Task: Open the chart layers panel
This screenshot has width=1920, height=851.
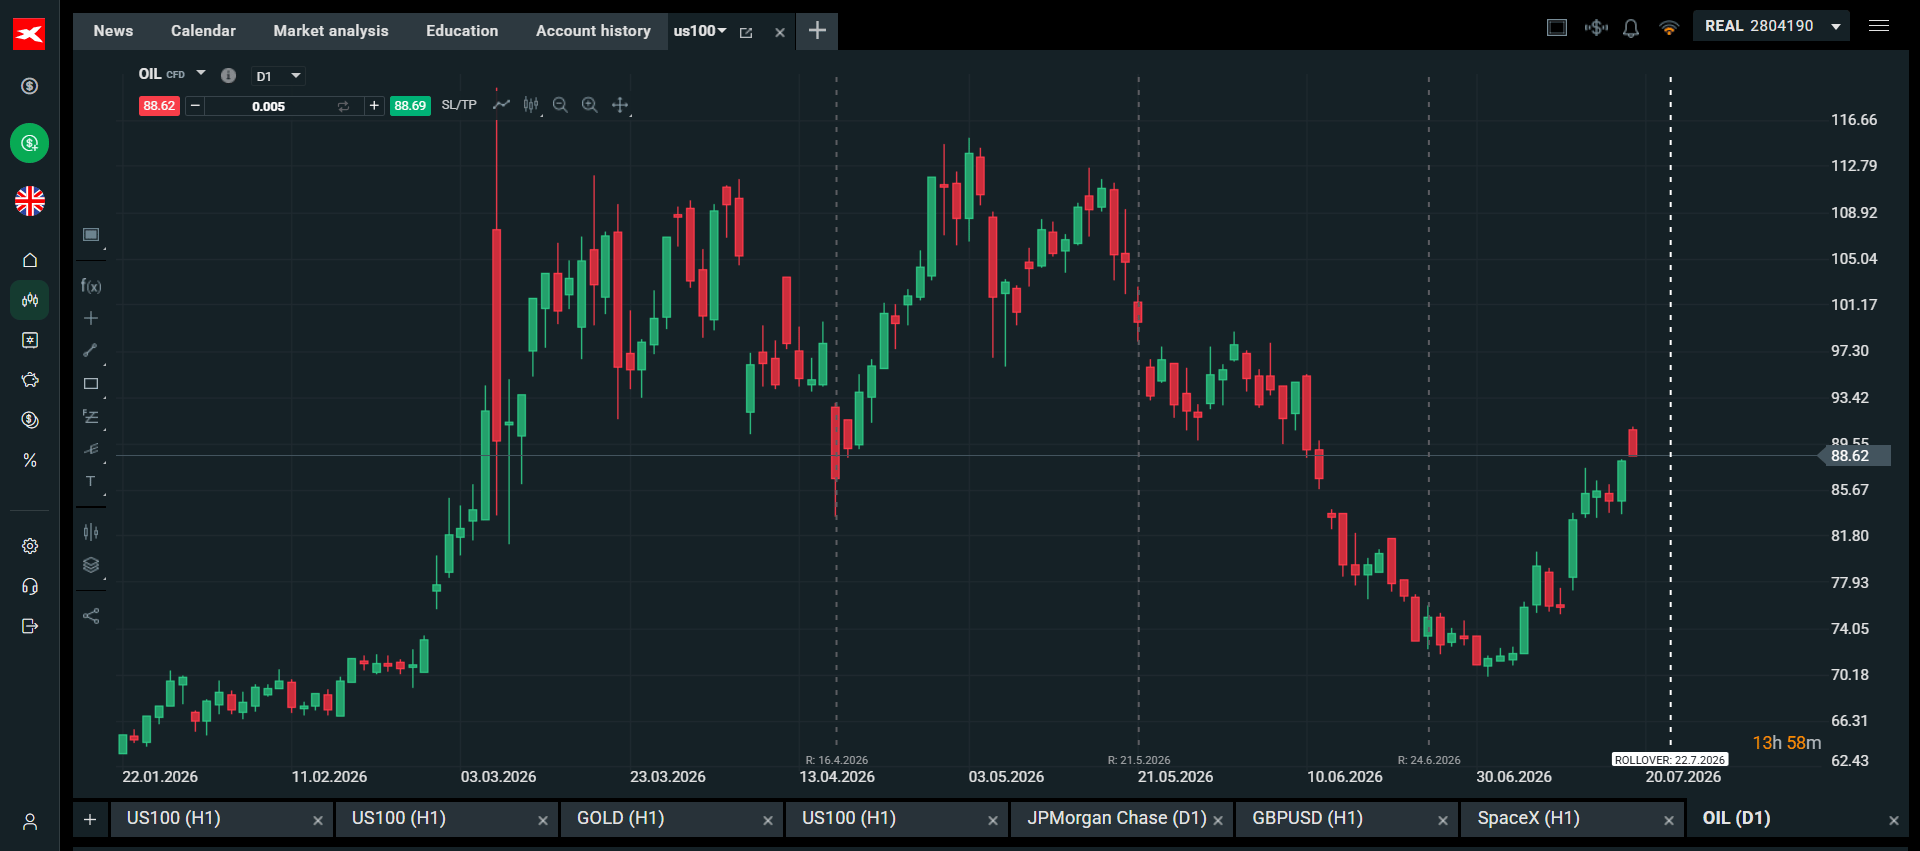Action: click(x=91, y=565)
